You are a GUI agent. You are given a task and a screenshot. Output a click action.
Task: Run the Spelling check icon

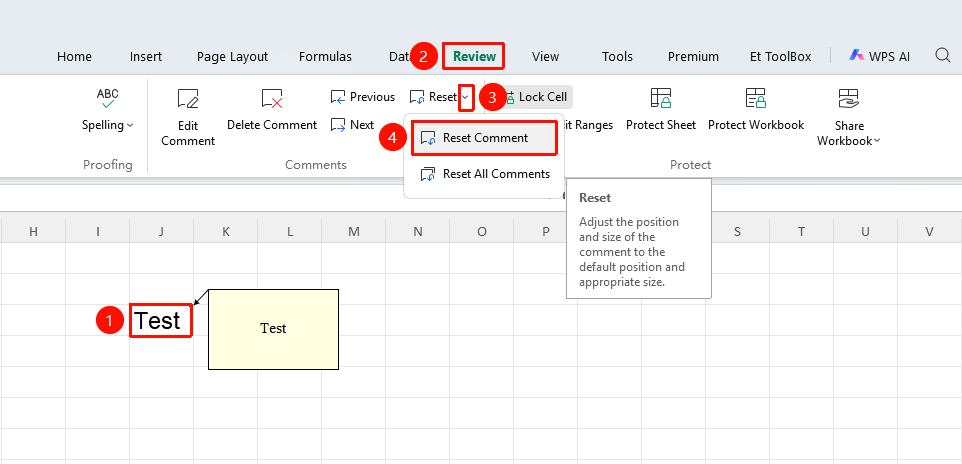pyautogui.click(x=108, y=98)
